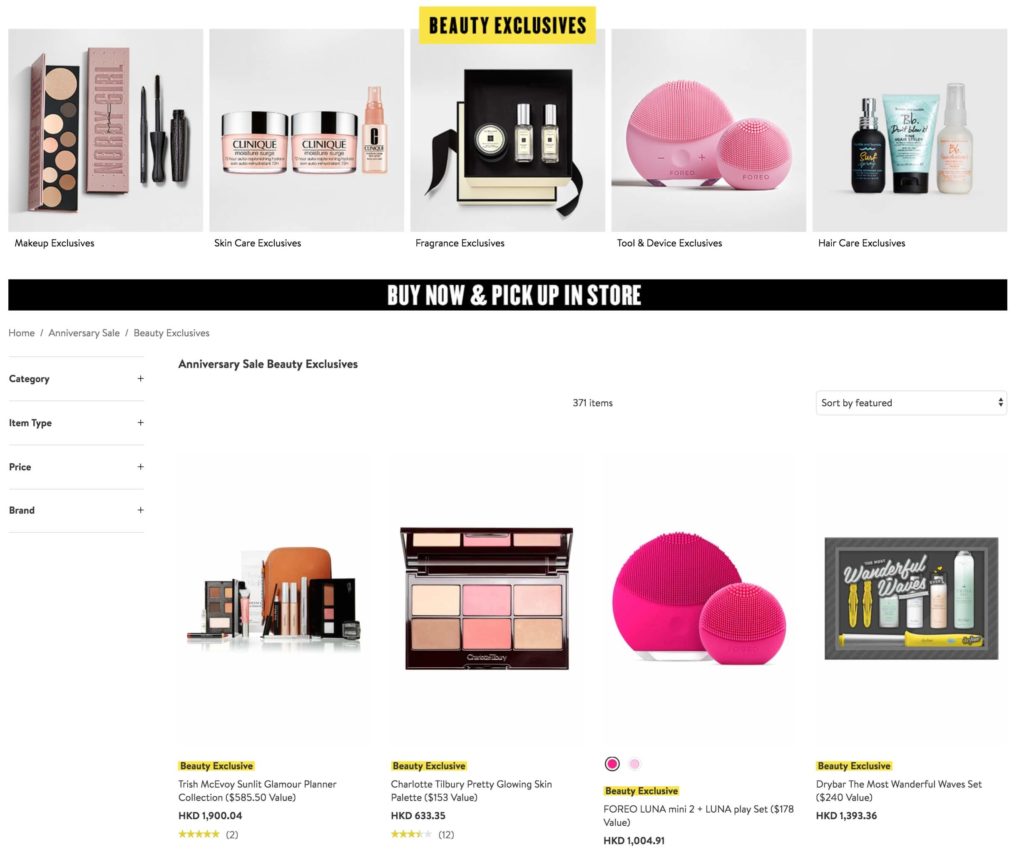Expand the Brand filter plus icon
This screenshot has height=855, width=1024.
click(x=140, y=509)
